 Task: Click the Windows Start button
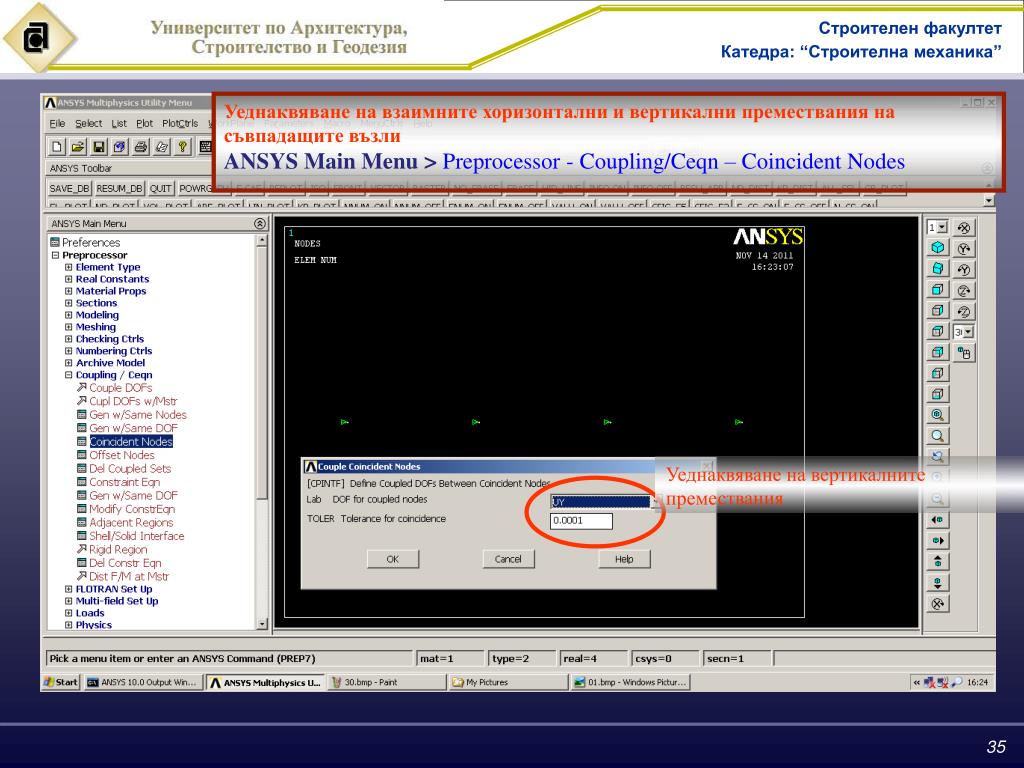click(61, 682)
